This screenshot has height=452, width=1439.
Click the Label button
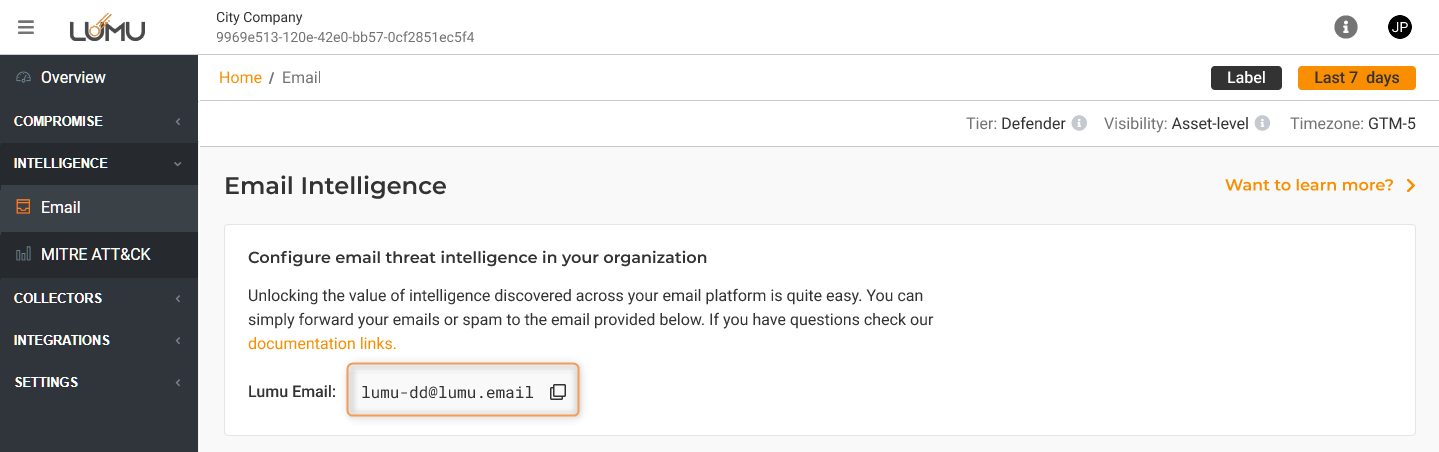click(1246, 78)
